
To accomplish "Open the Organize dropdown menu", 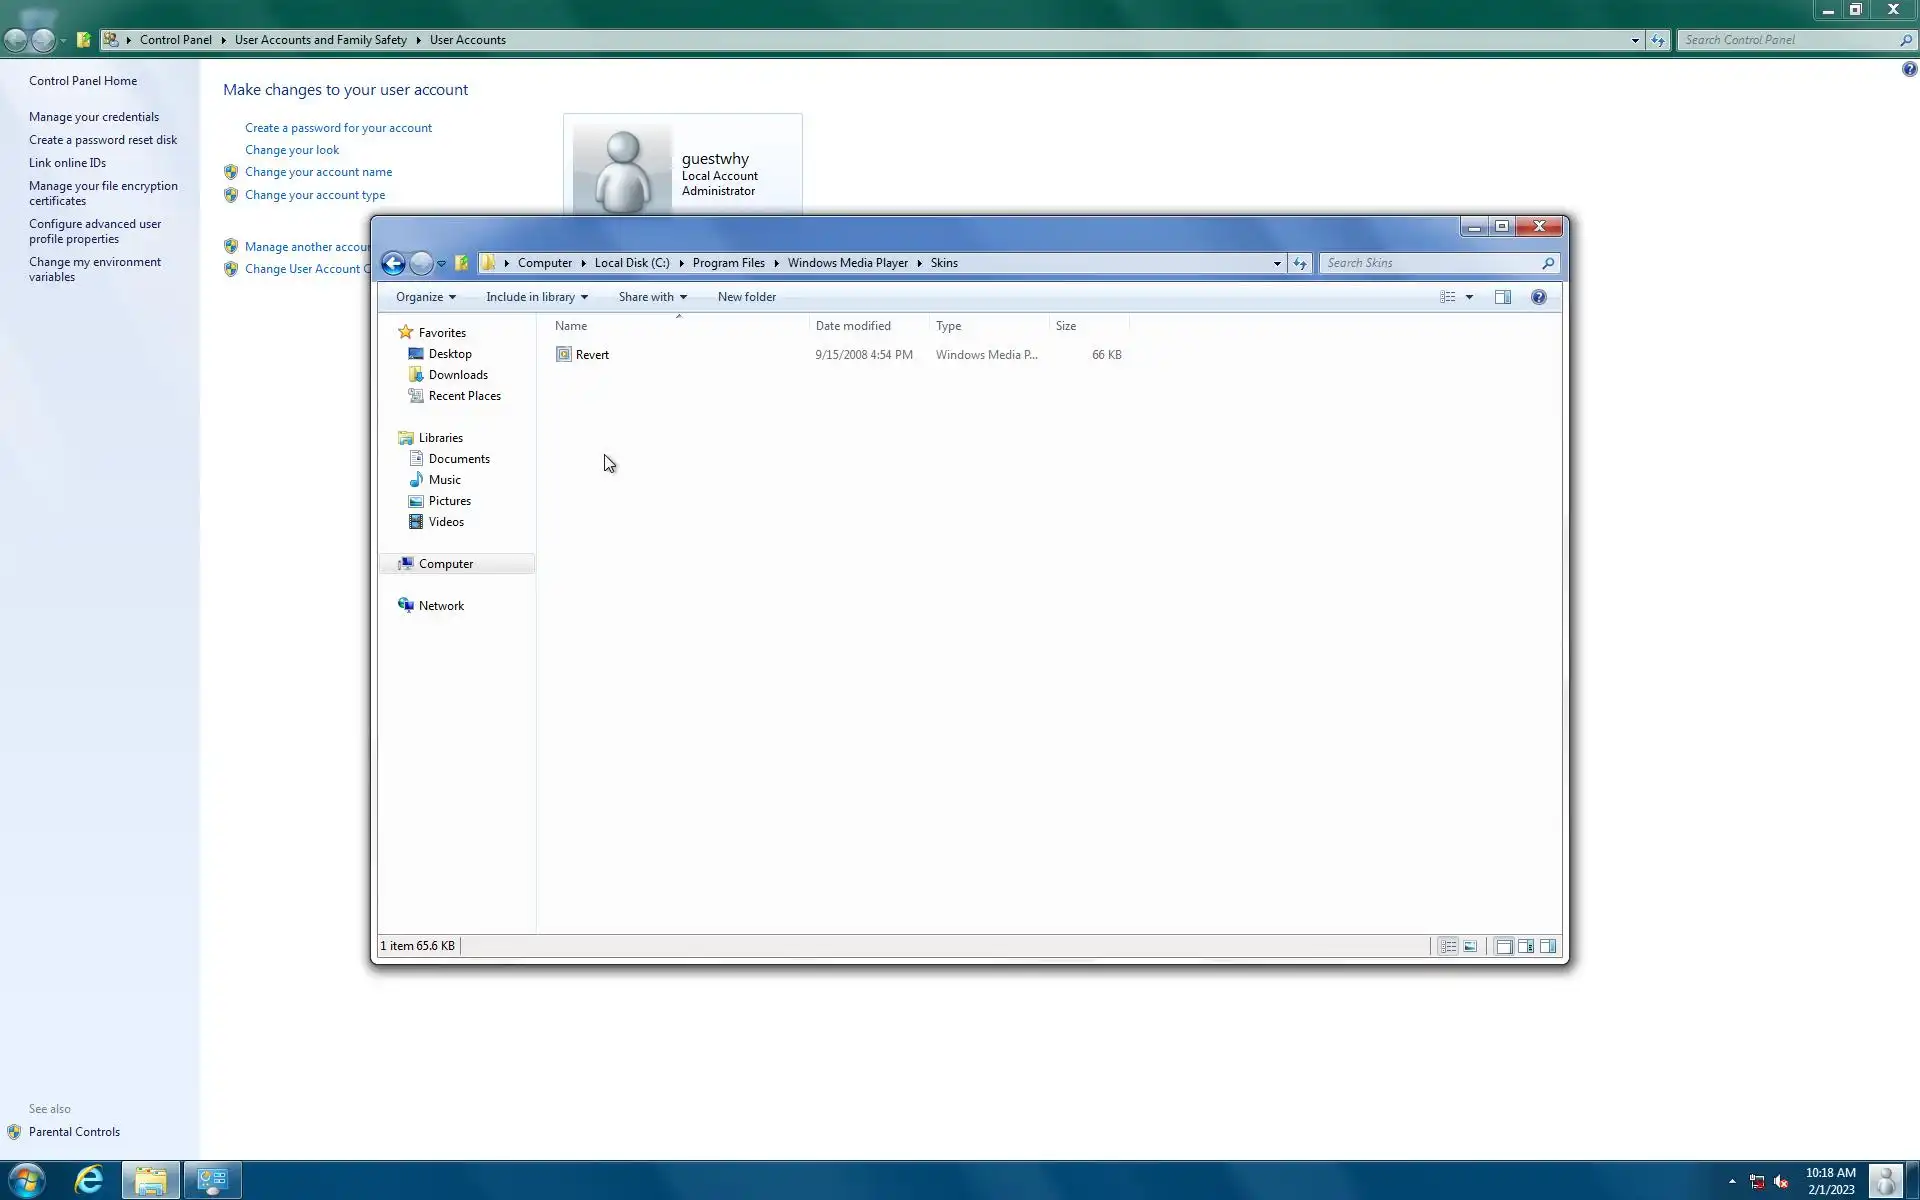I will tap(425, 297).
